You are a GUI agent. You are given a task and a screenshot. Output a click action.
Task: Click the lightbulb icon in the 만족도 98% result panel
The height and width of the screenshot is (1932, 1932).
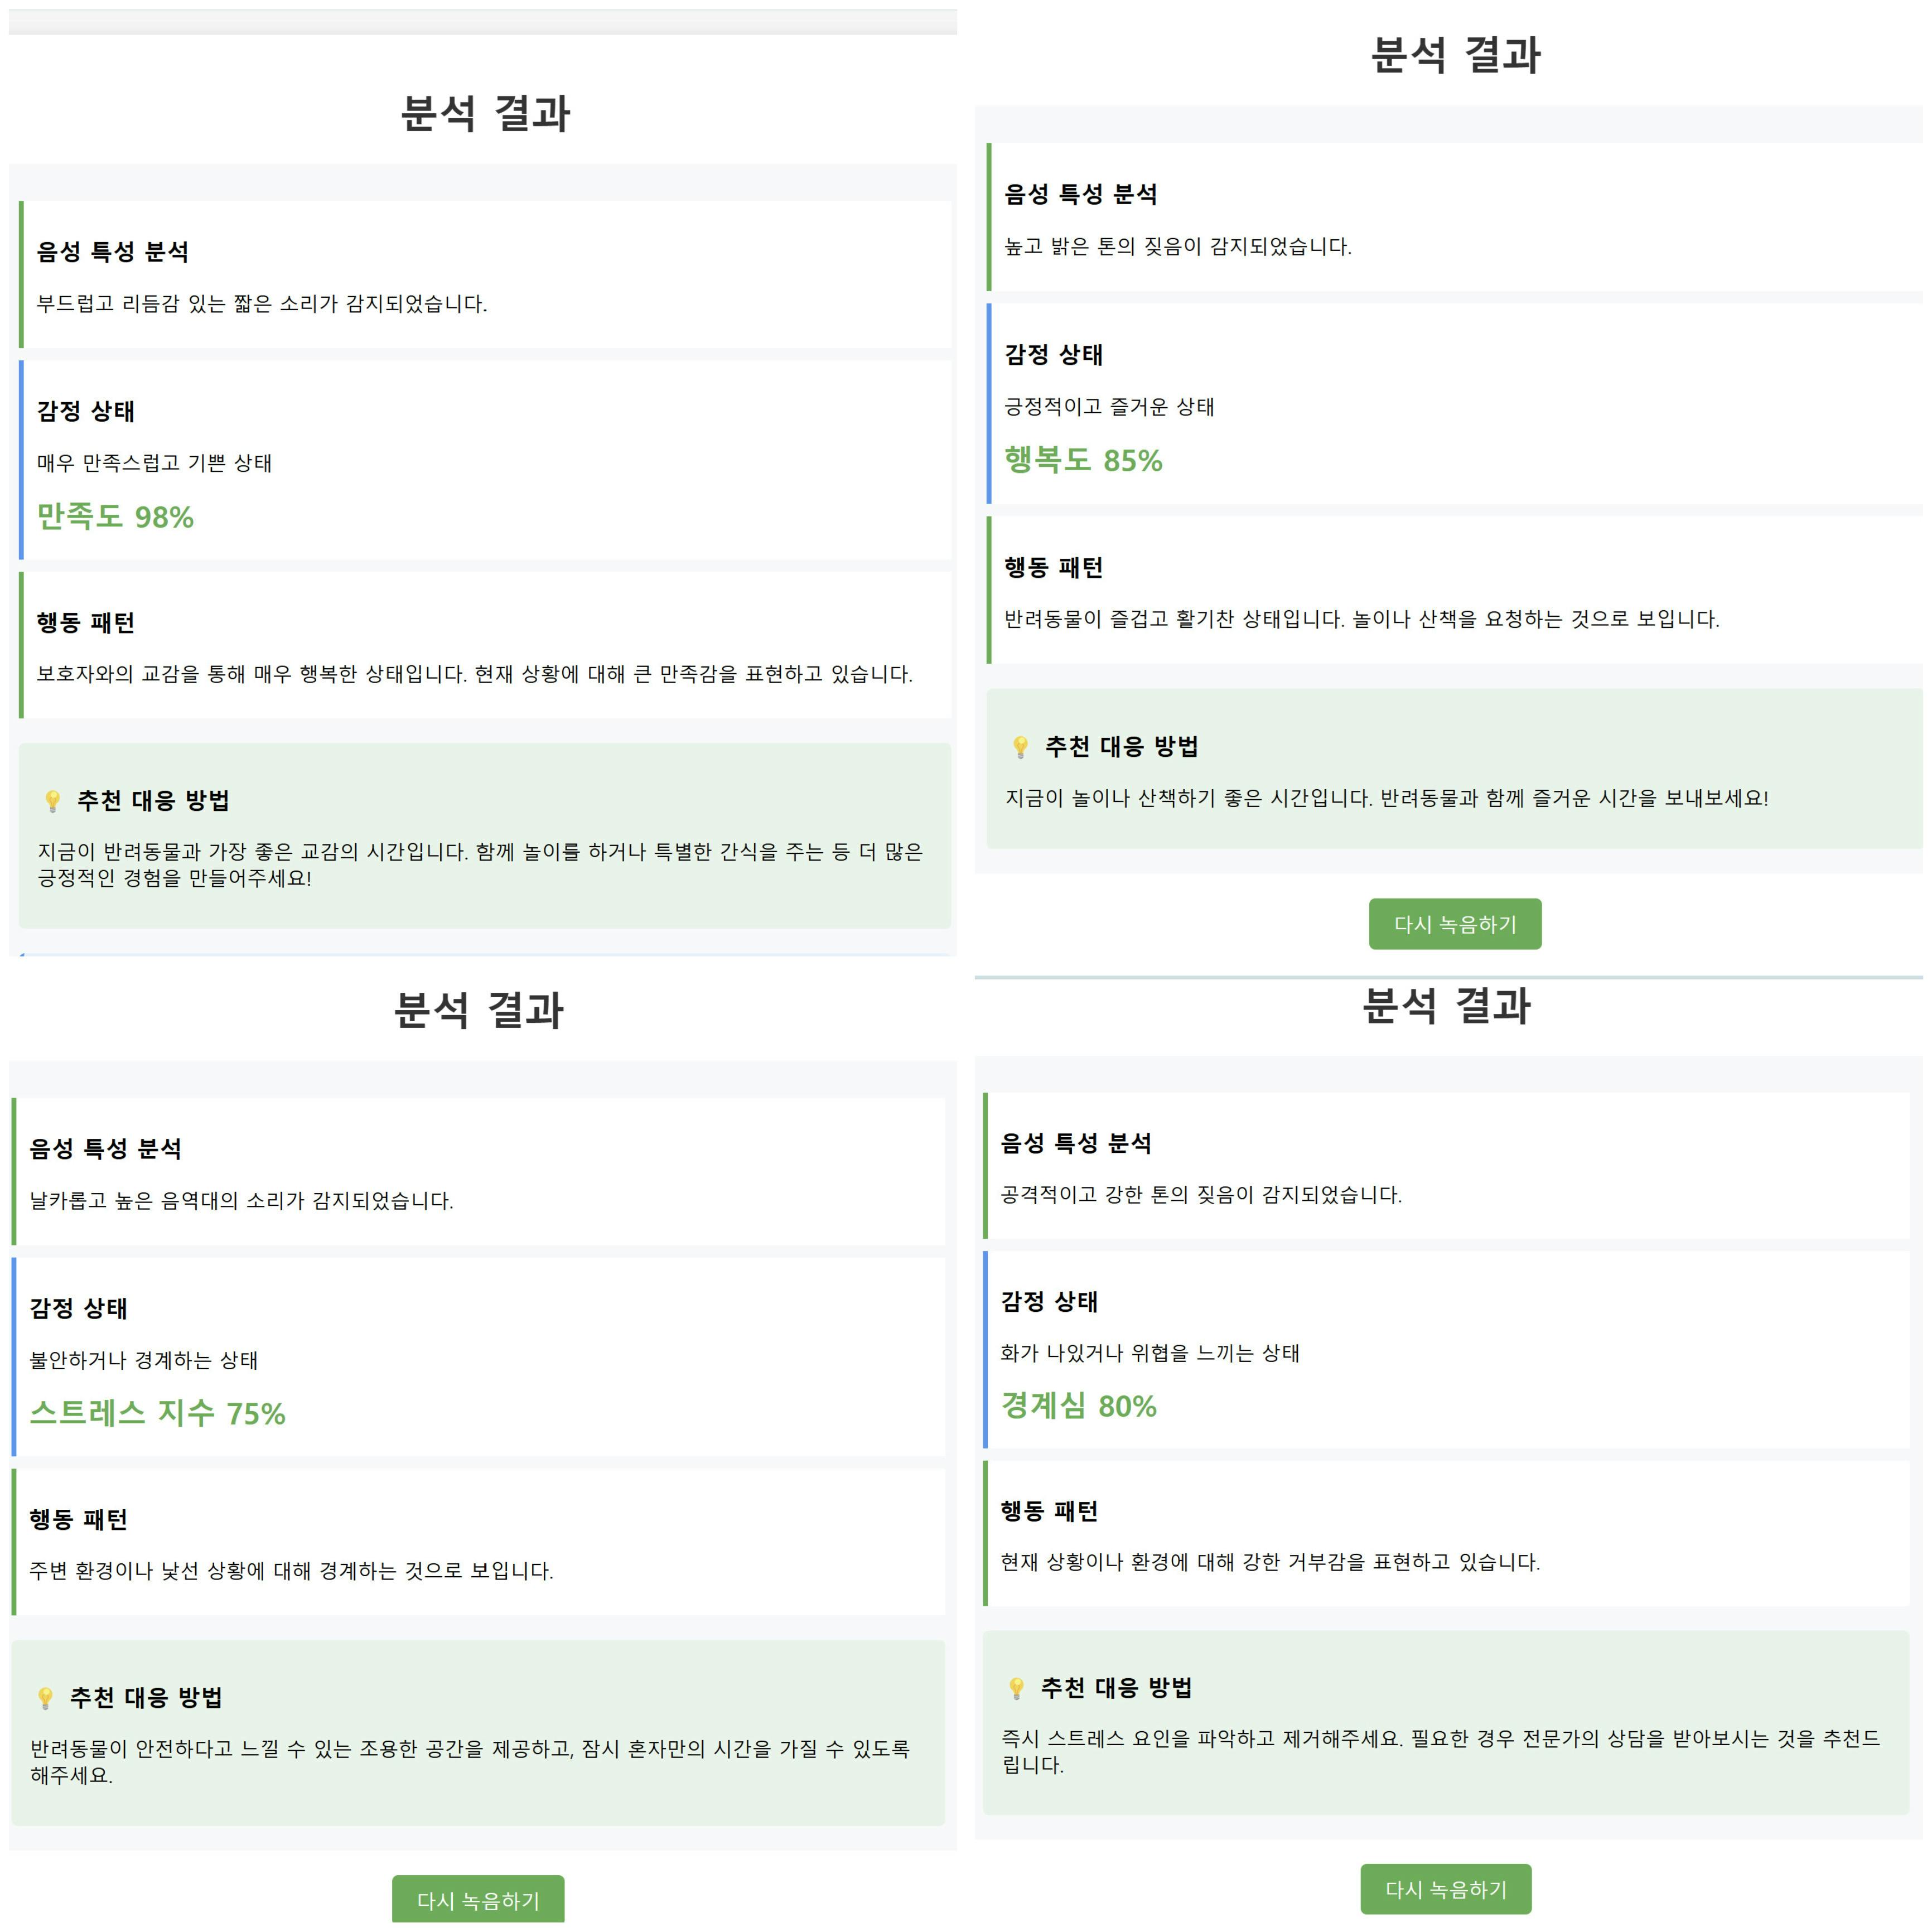pyautogui.click(x=53, y=801)
